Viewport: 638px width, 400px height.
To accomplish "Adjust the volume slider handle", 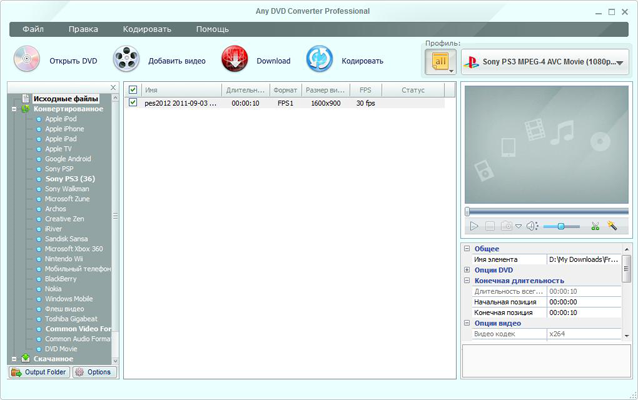I will click(x=561, y=226).
